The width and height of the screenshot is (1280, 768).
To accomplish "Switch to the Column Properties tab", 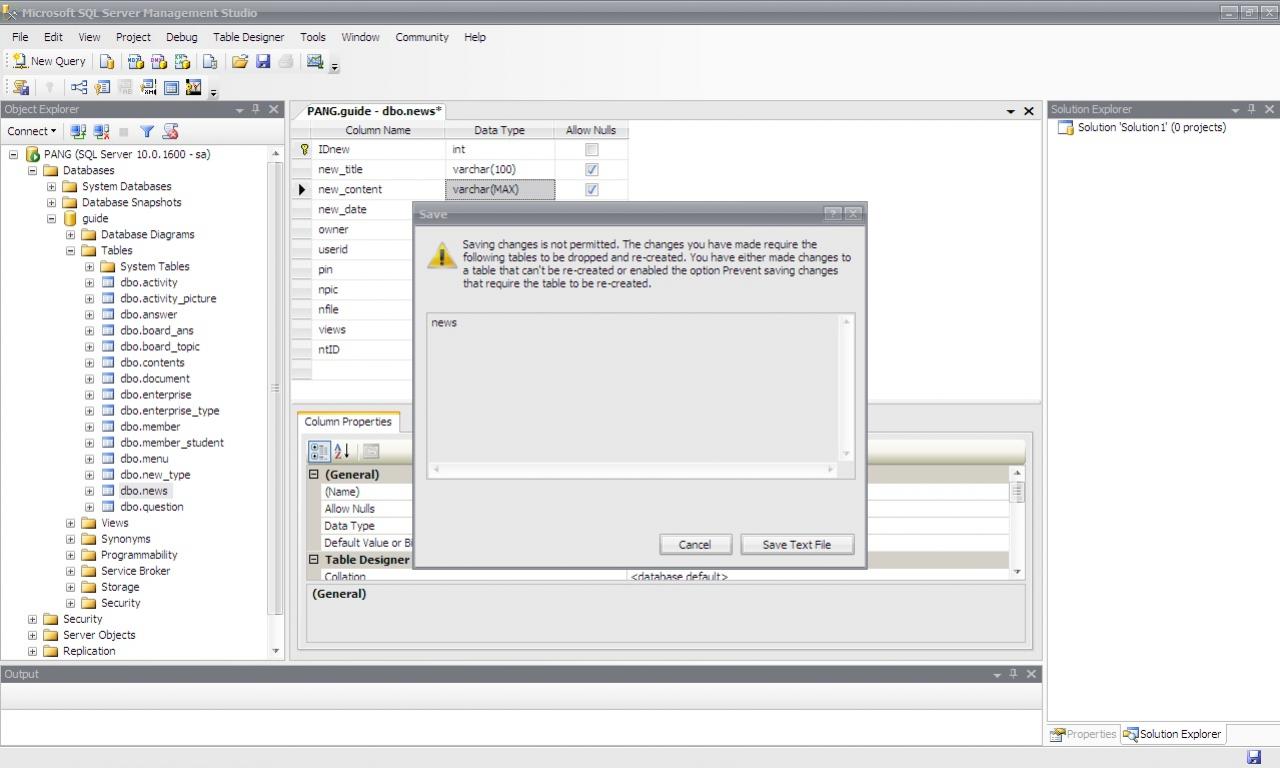I will 348,422.
